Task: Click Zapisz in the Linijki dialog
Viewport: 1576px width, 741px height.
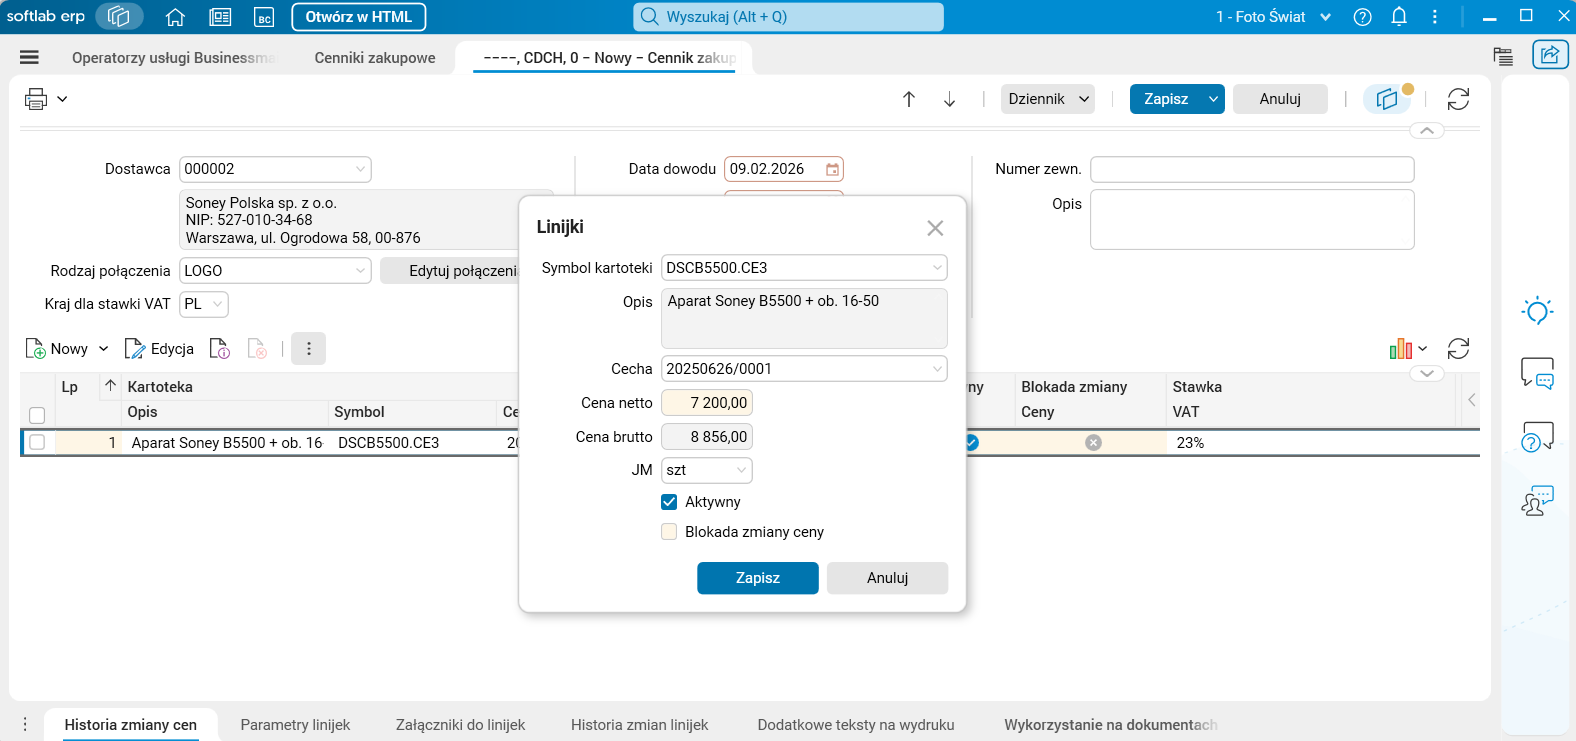Action: pos(758,578)
